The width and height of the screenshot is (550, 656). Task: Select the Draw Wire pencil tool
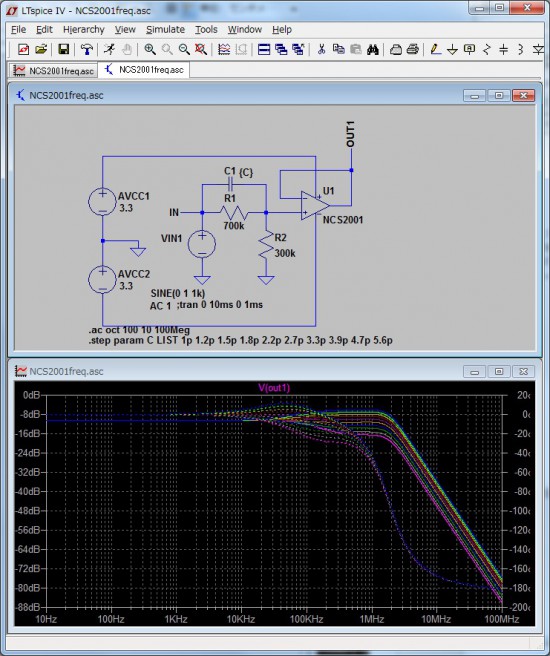pos(435,50)
